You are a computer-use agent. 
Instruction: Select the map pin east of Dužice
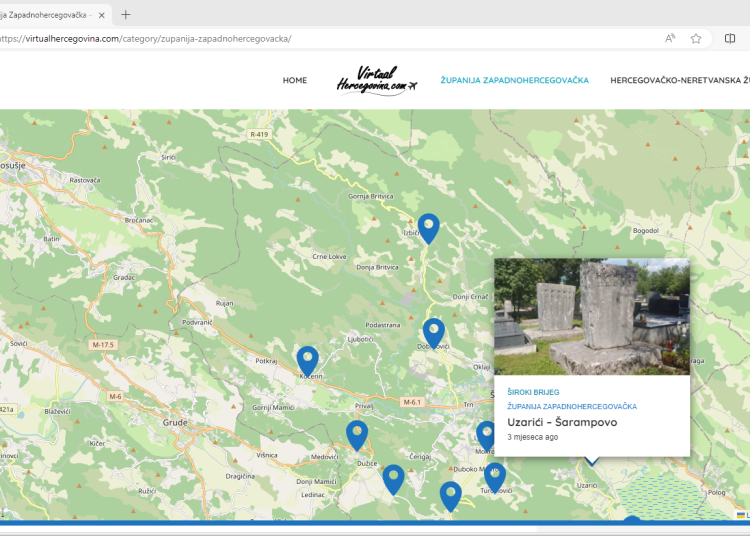click(x=393, y=480)
